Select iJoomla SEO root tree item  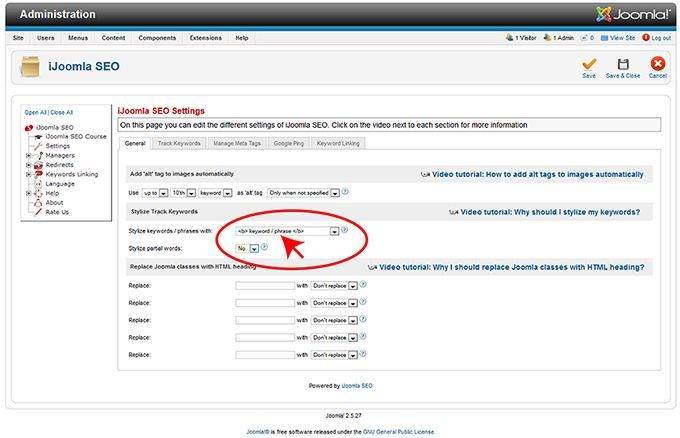55,127
